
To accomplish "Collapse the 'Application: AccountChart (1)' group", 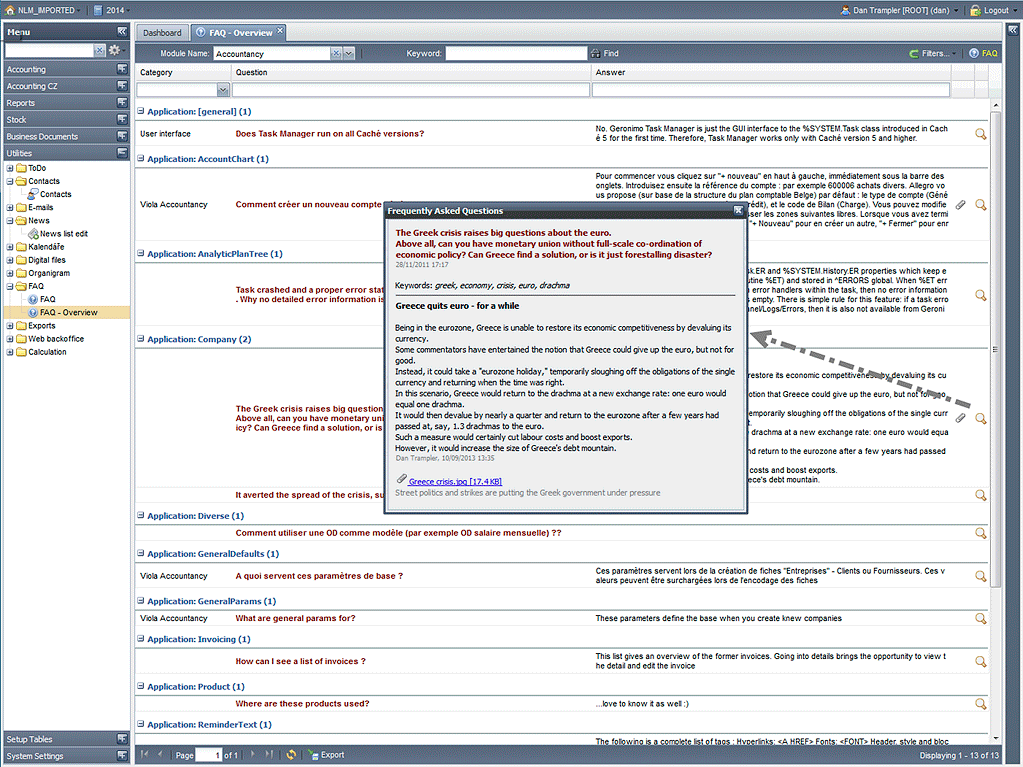I will (140, 158).
